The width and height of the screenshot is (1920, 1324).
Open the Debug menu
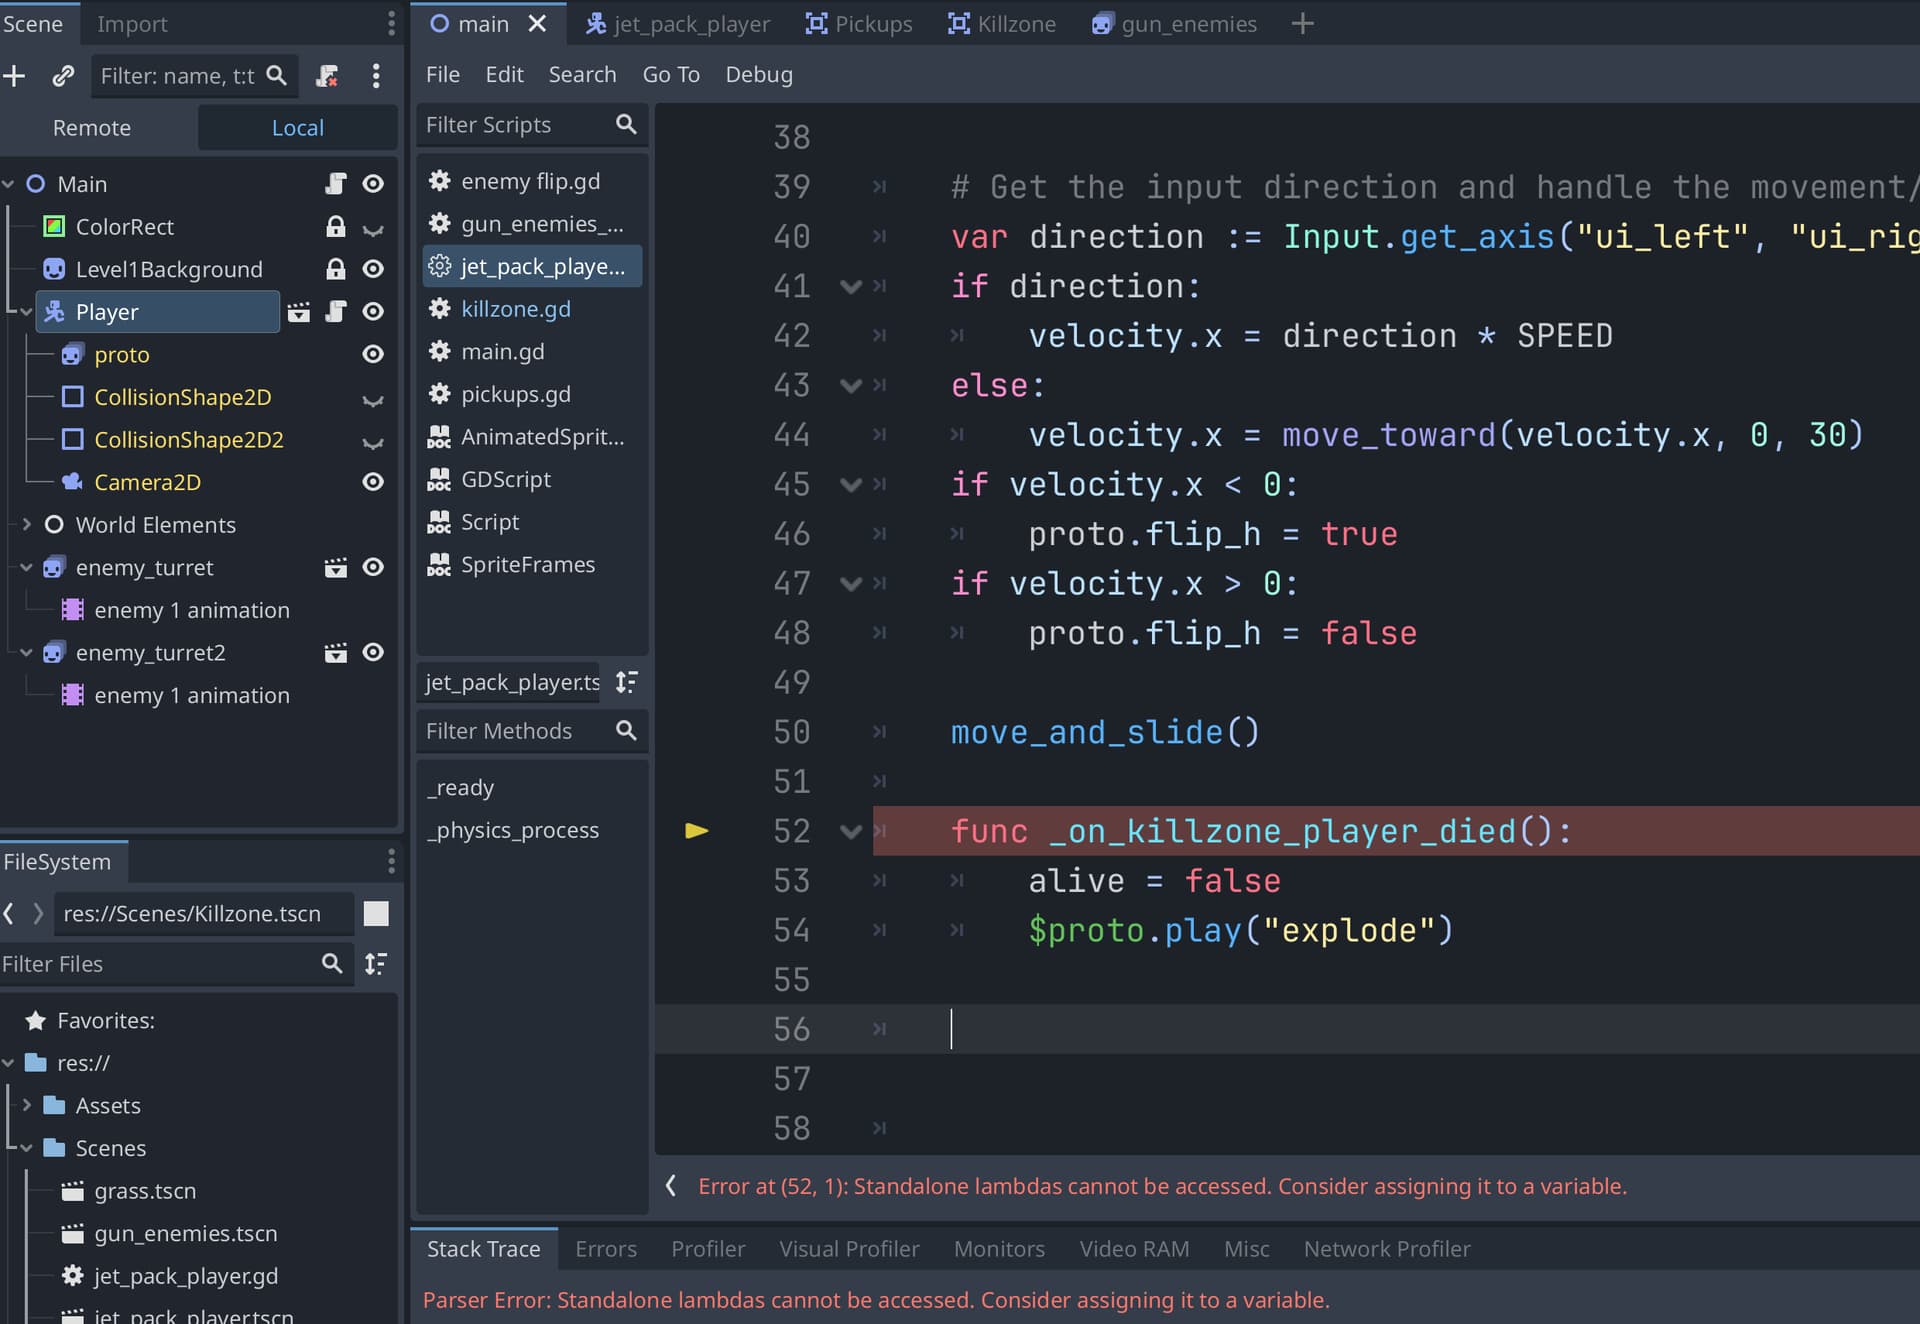point(759,75)
